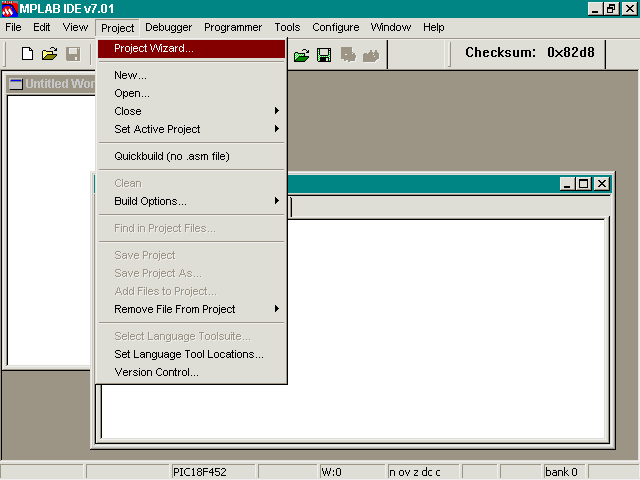Open the Help menu

pyautogui.click(x=433, y=27)
